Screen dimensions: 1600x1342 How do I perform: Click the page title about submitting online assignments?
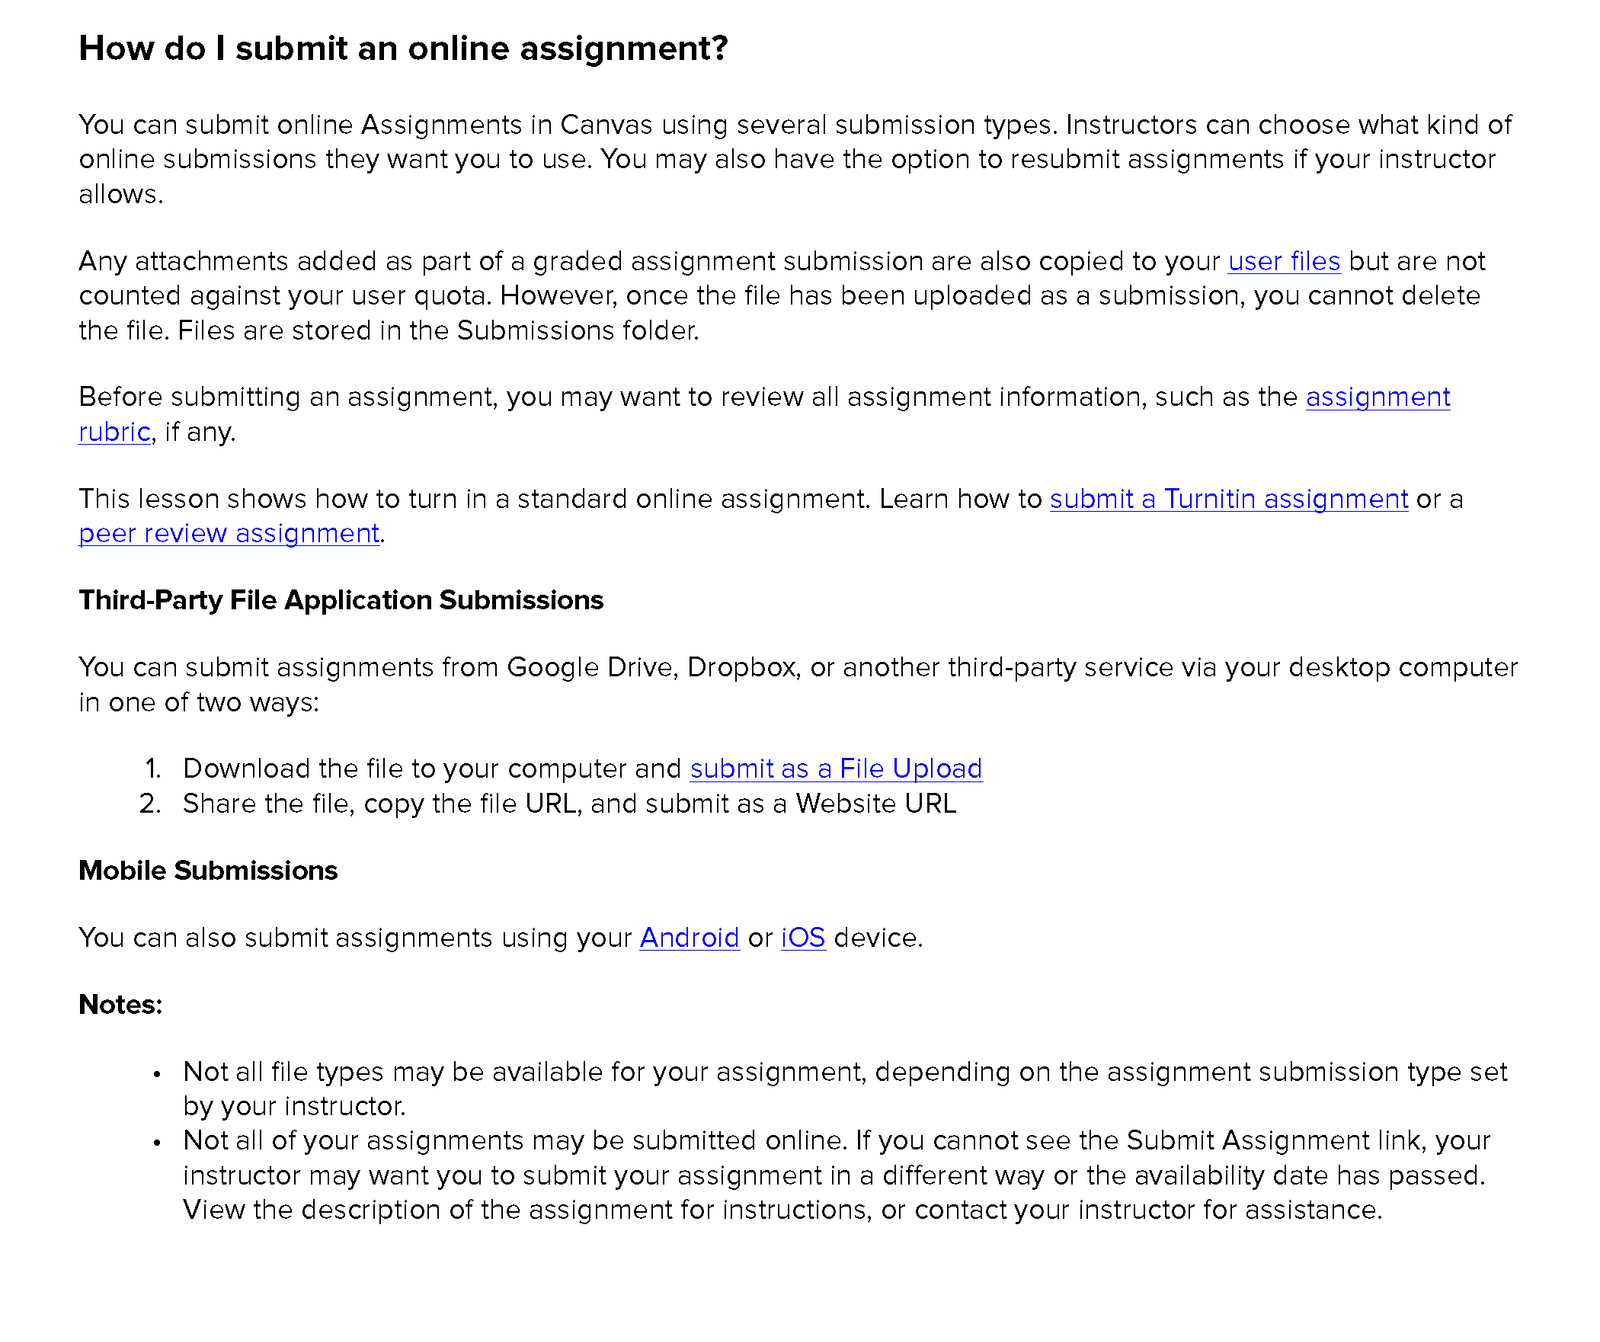click(x=403, y=48)
